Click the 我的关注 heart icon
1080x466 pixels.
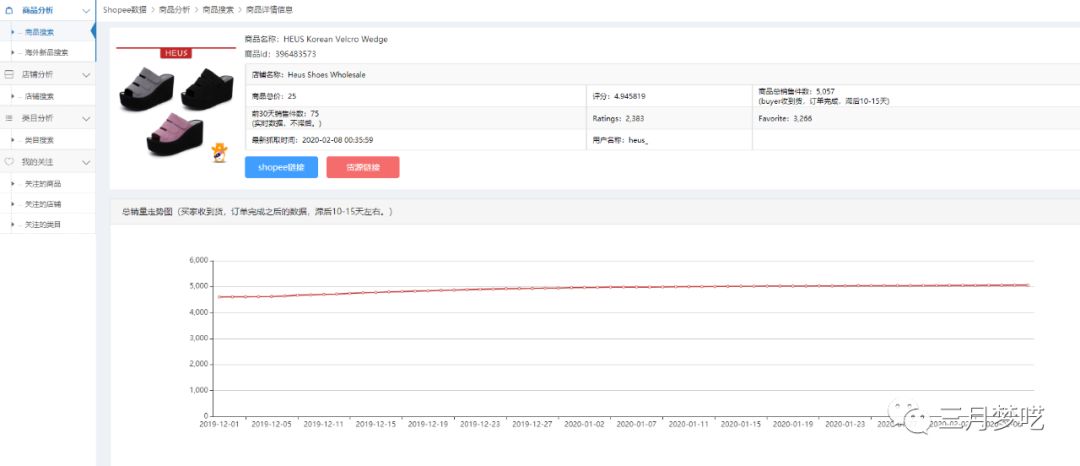[x=9, y=162]
